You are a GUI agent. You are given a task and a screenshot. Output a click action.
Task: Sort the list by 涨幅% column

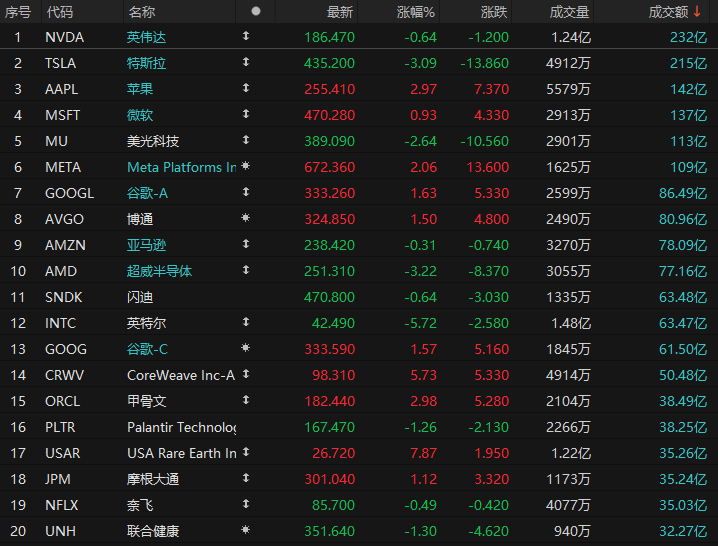pyautogui.click(x=415, y=11)
